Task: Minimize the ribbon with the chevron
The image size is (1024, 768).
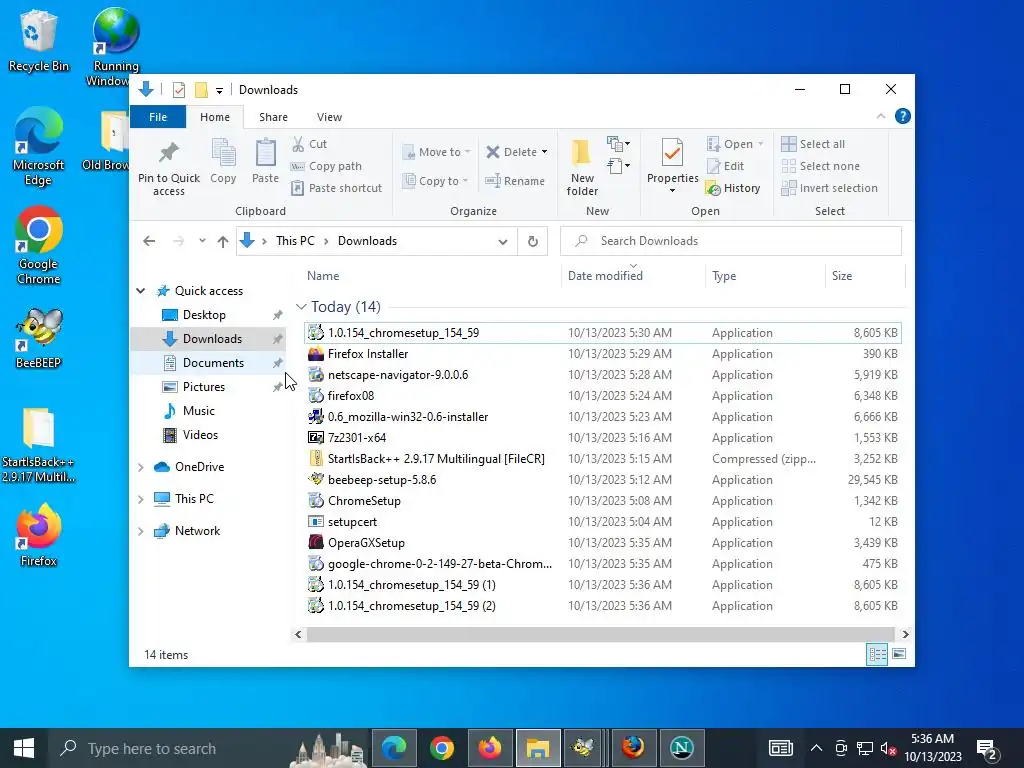Action: [x=880, y=116]
